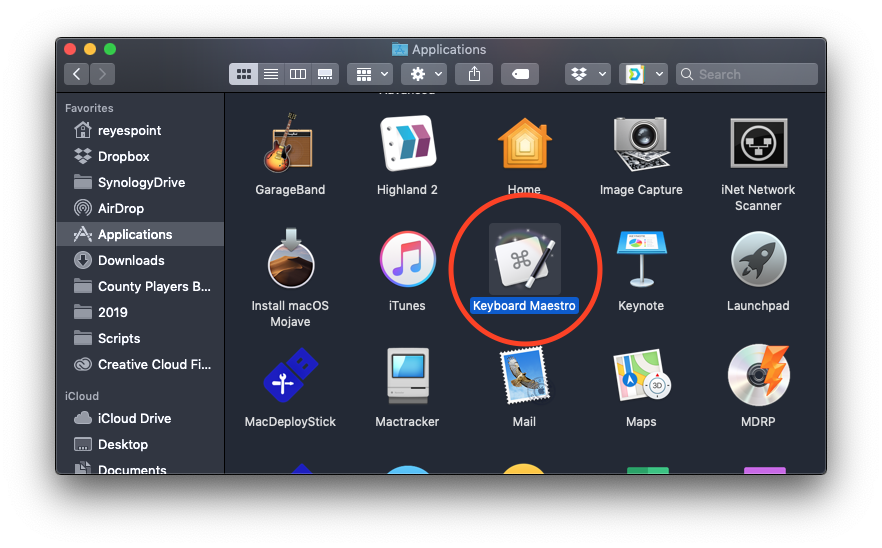The image size is (882, 548).
Task: Select the Mactracker app icon
Action: point(407,375)
